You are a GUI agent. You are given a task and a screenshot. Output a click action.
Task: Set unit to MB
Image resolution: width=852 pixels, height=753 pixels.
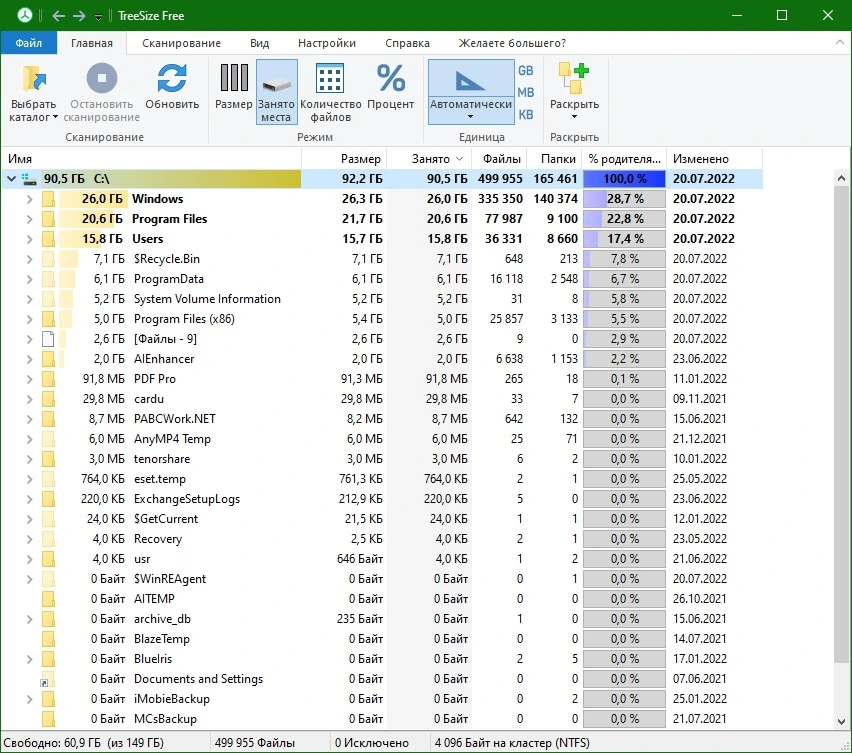click(x=525, y=92)
